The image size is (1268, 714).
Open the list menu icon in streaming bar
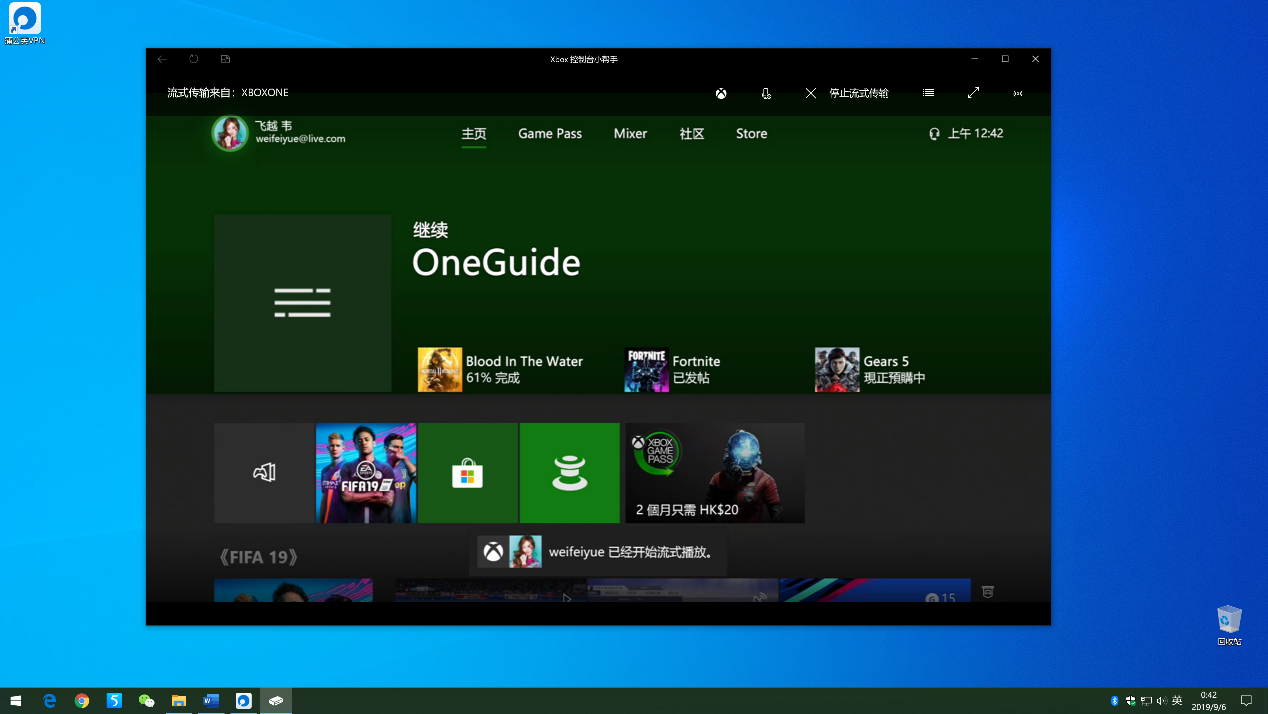929,93
